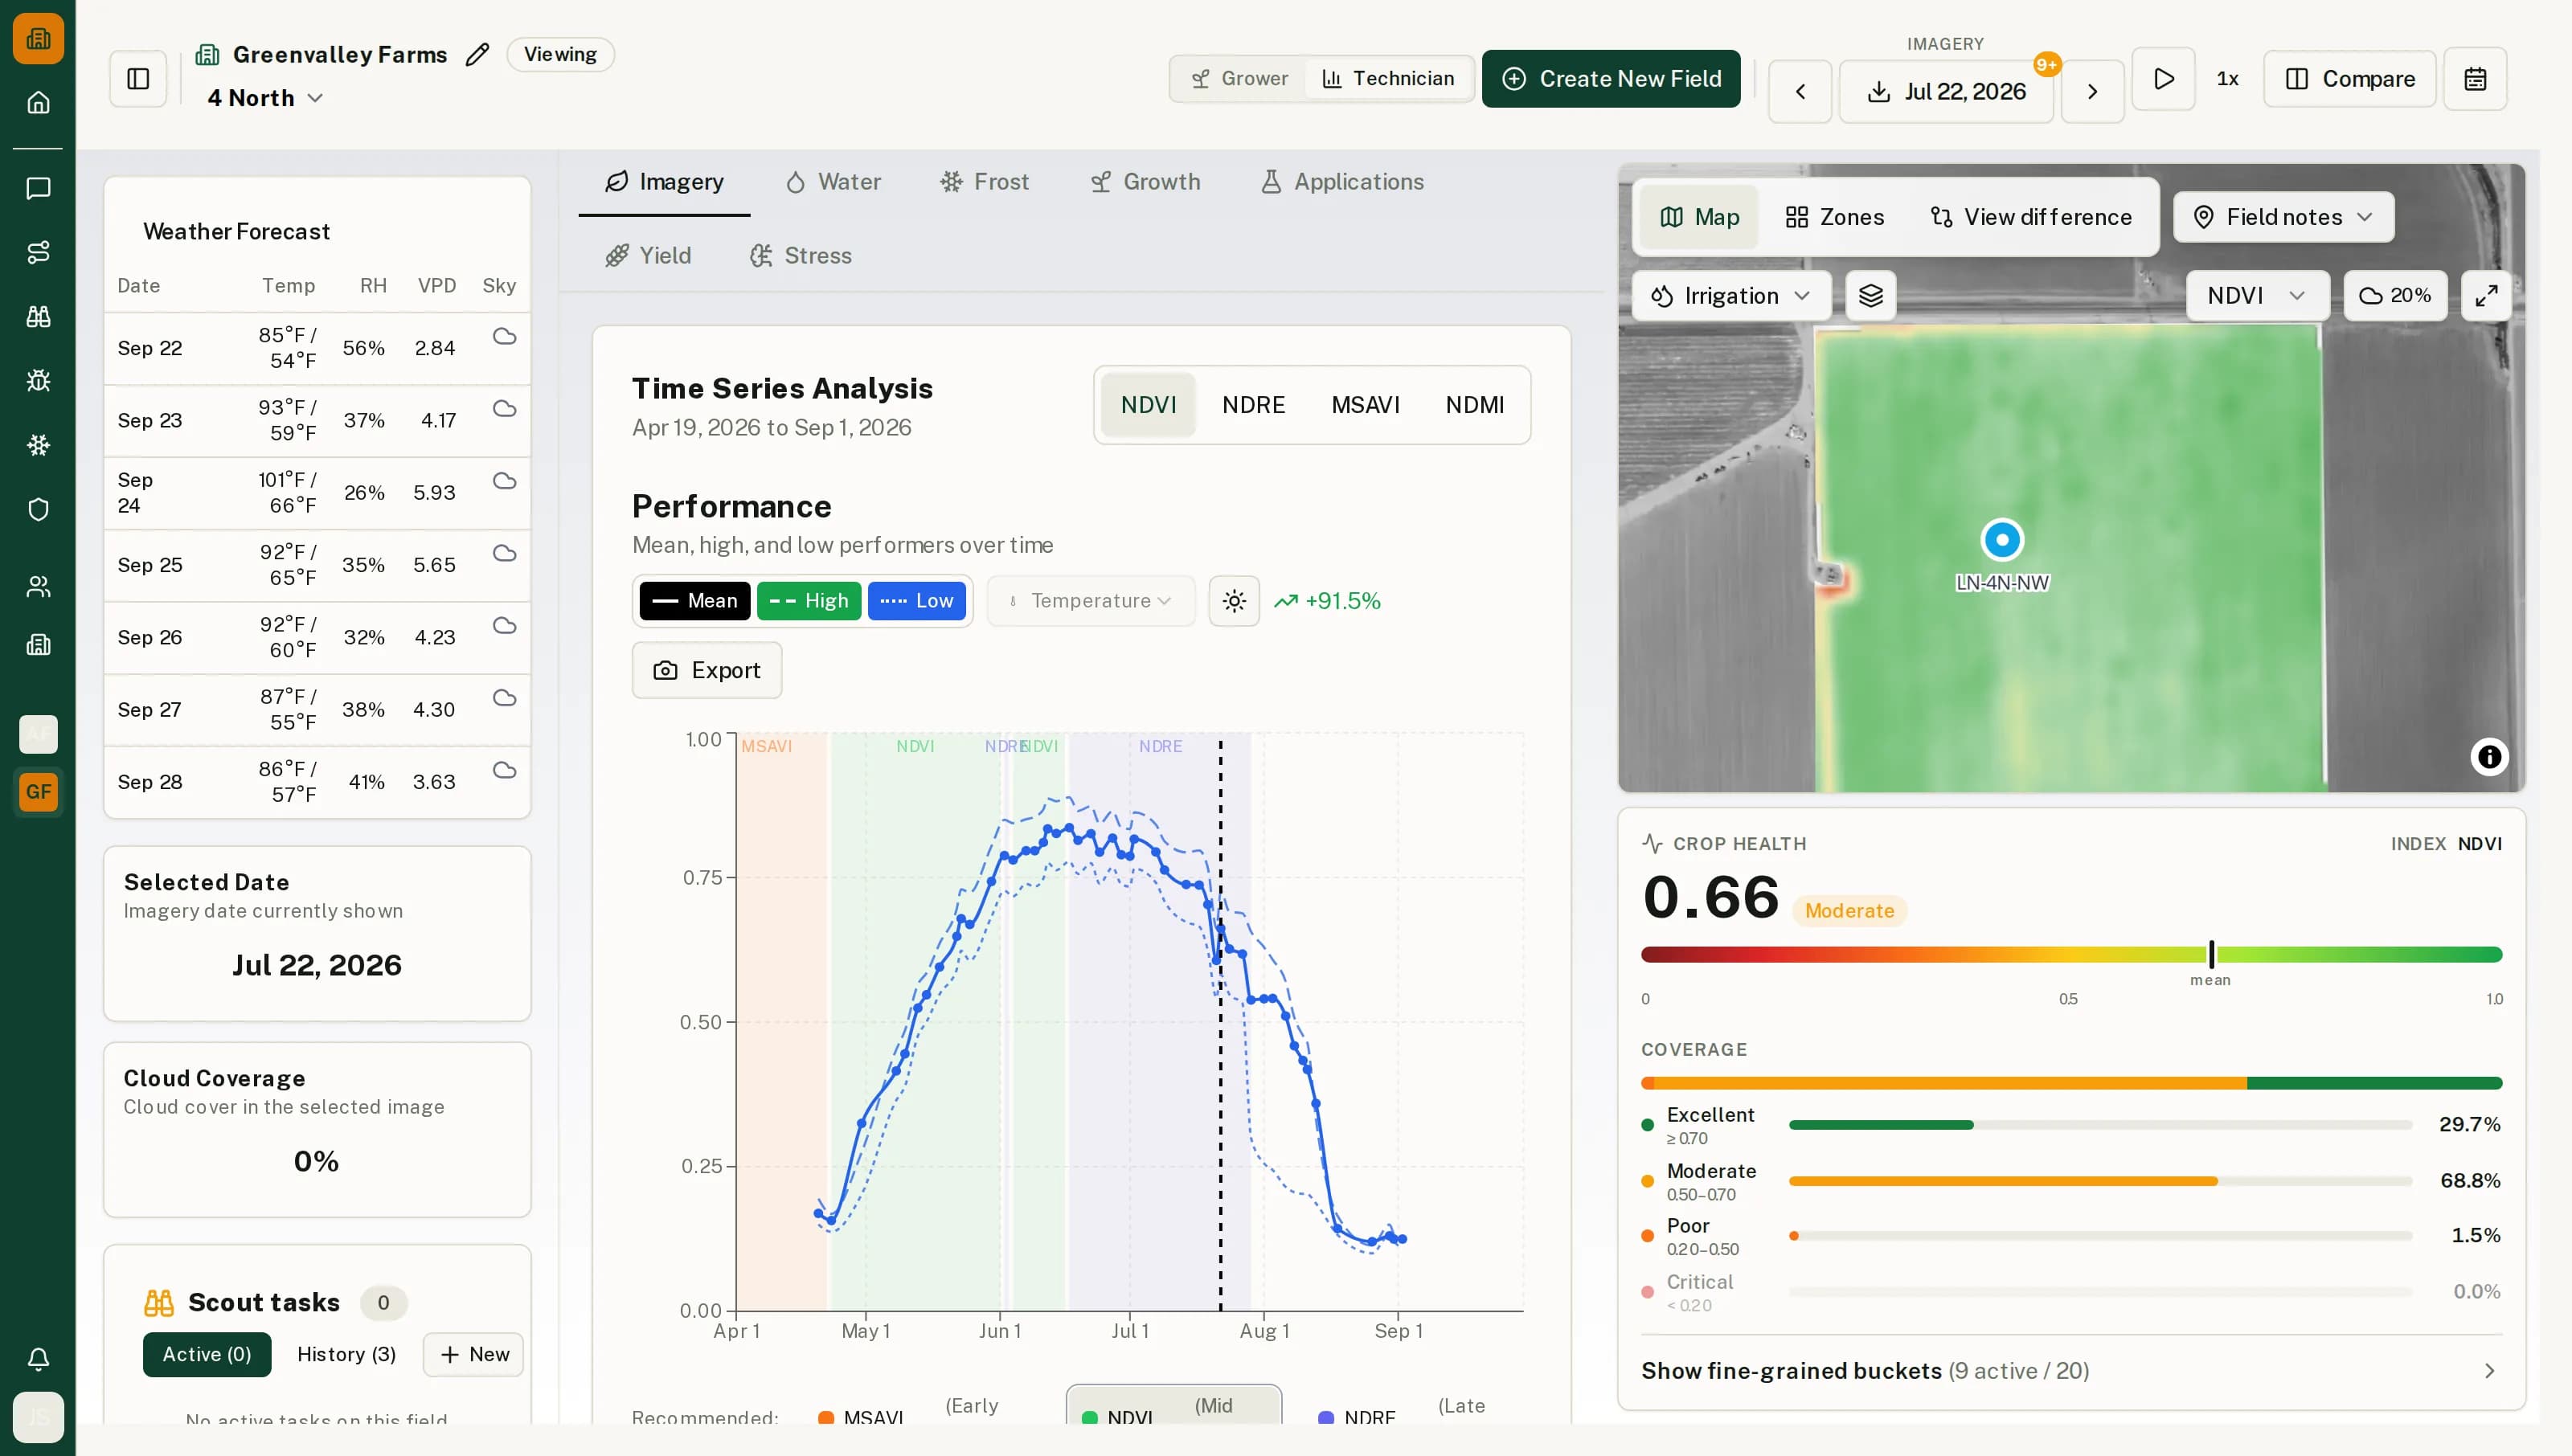Open the Stress tab
This screenshot has width=2572, height=1456.
point(801,256)
